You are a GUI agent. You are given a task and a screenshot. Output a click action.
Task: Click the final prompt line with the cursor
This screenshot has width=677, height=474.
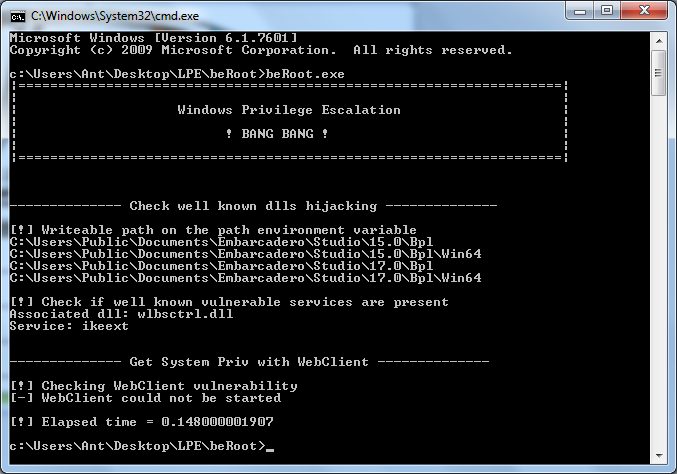pyautogui.click(x=140, y=445)
